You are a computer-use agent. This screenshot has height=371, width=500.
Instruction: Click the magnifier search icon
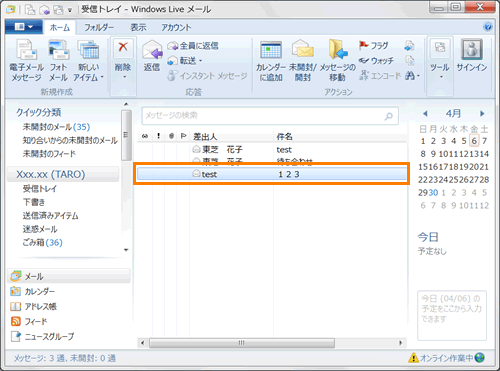389,116
